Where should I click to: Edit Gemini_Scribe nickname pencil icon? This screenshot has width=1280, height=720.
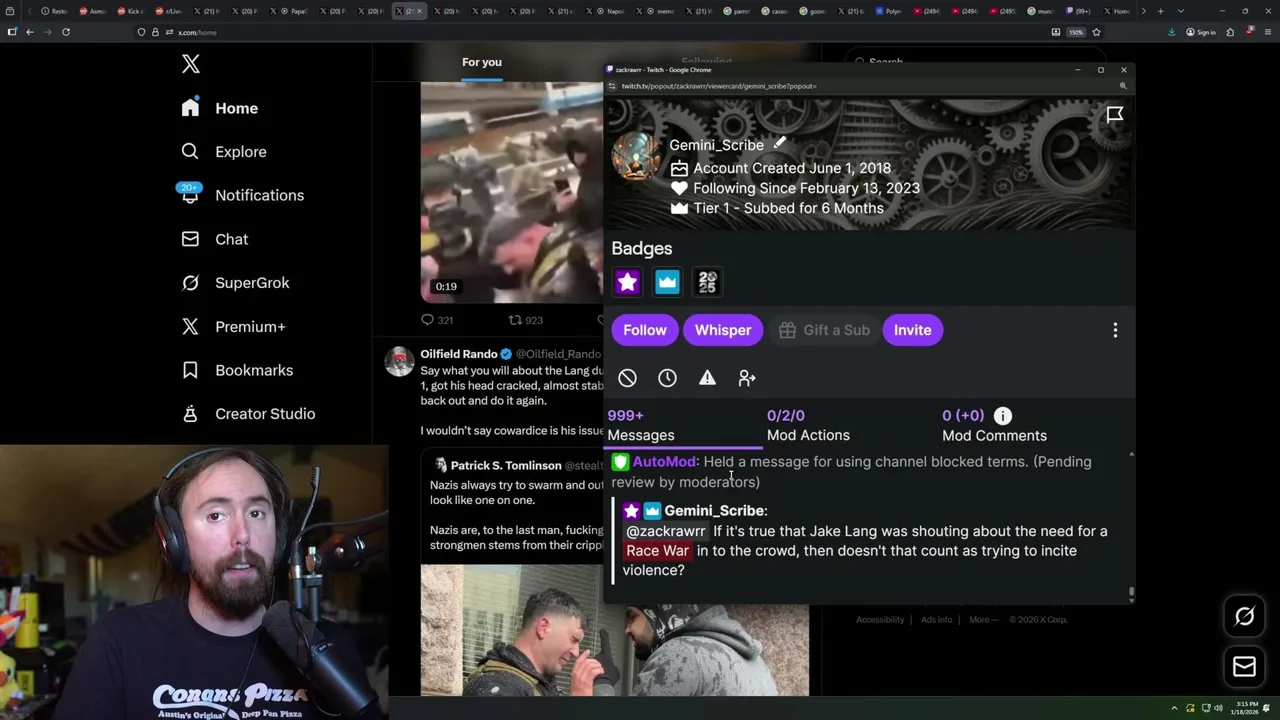tap(780, 144)
